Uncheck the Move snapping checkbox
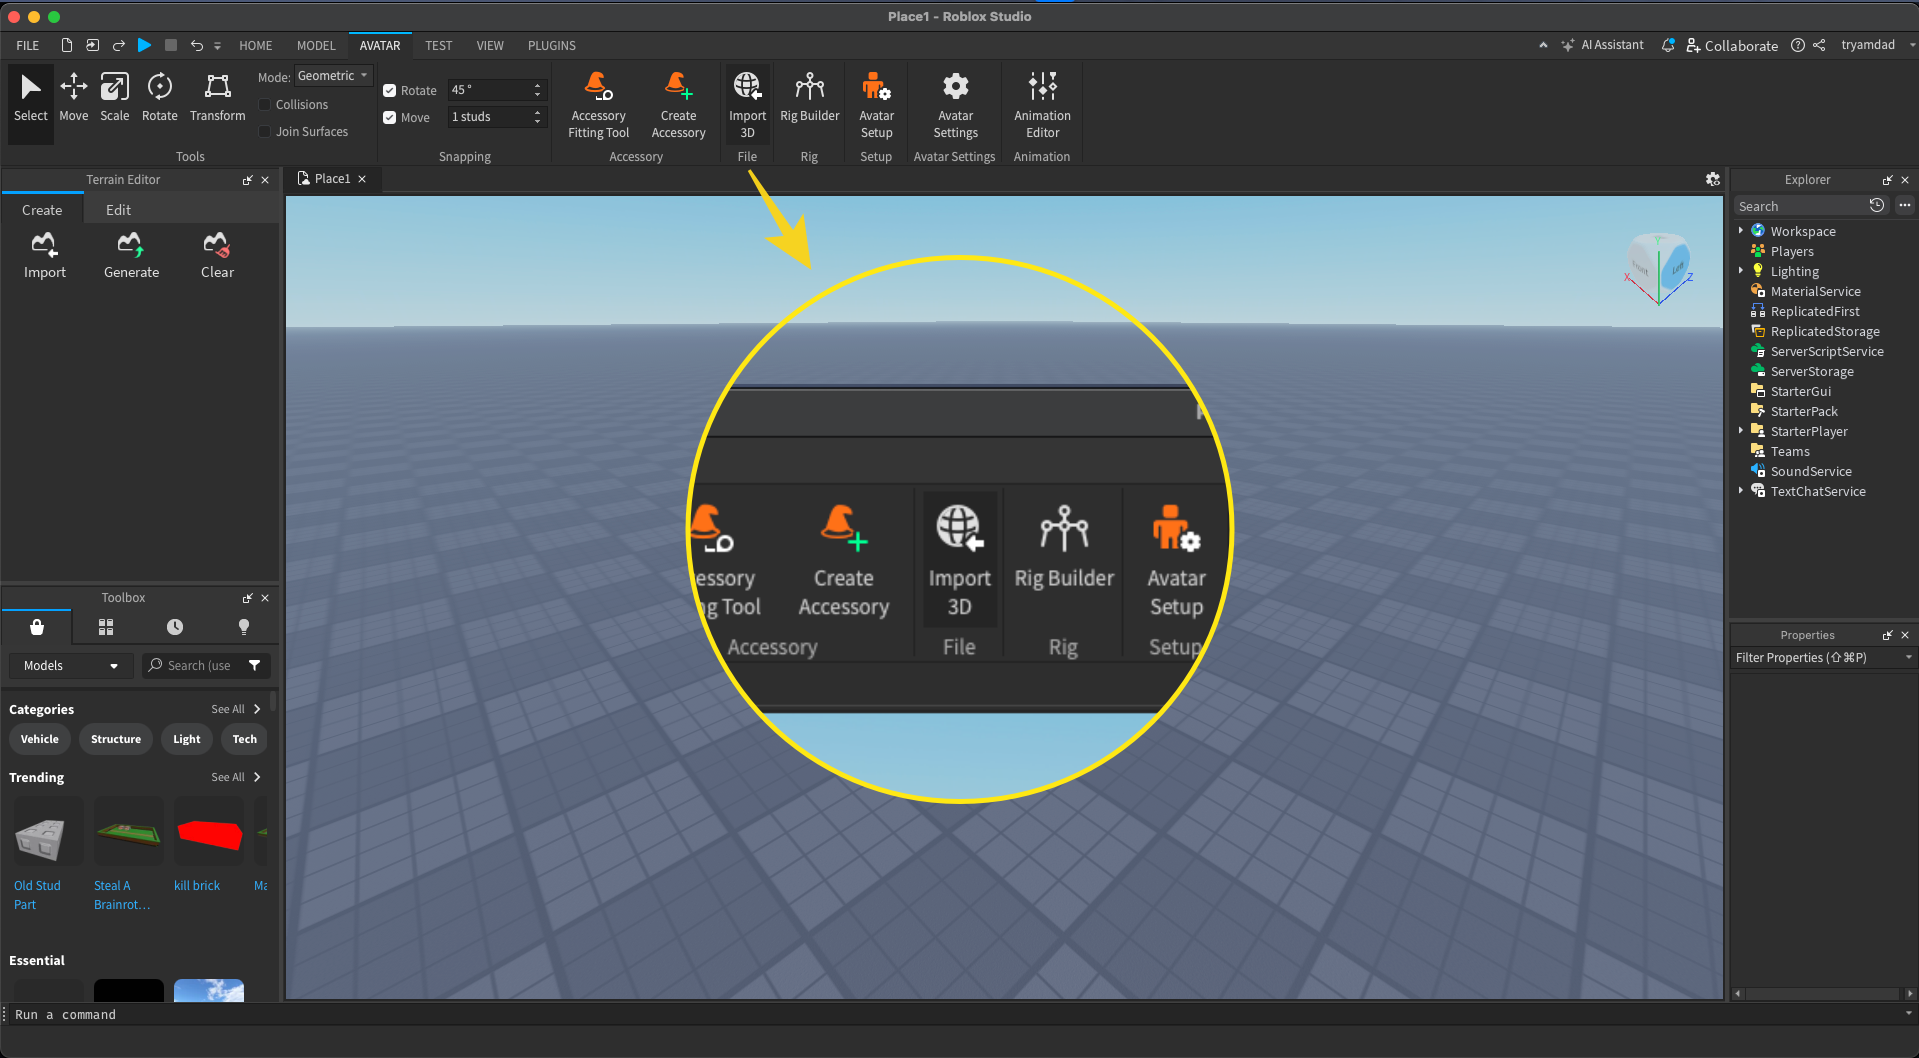The height and width of the screenshot is (1058, 1919). click(x=390, y=117)
